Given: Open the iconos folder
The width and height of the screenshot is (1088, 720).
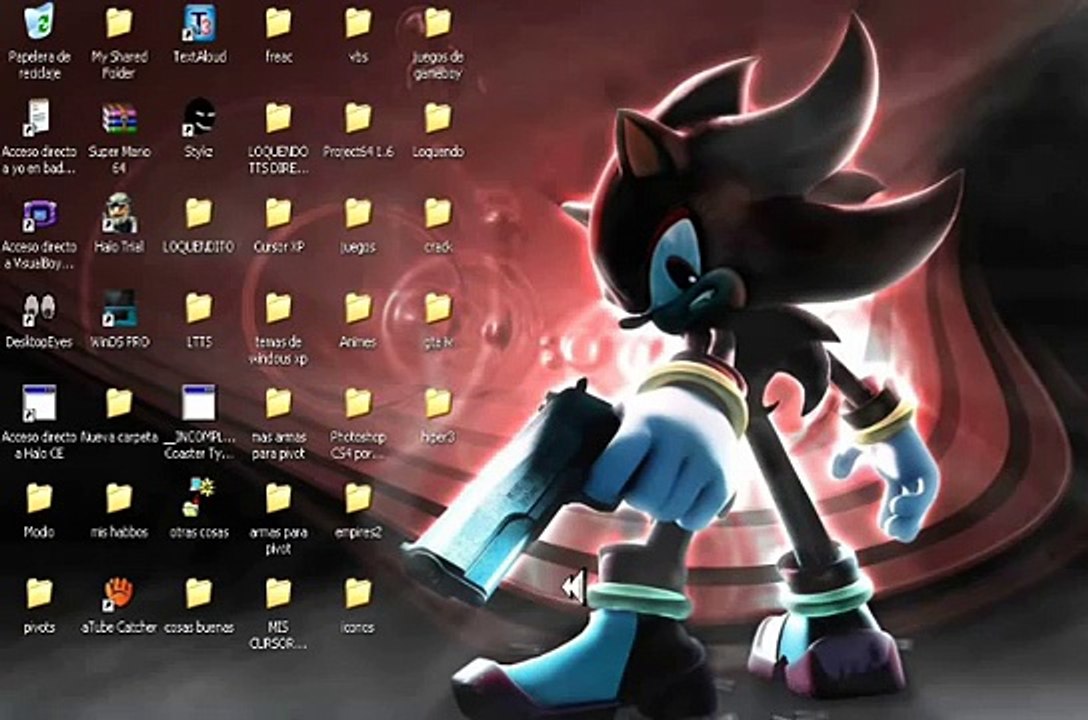Looking at the screenshot, I should pyautogui.click(x=358, y=592).
